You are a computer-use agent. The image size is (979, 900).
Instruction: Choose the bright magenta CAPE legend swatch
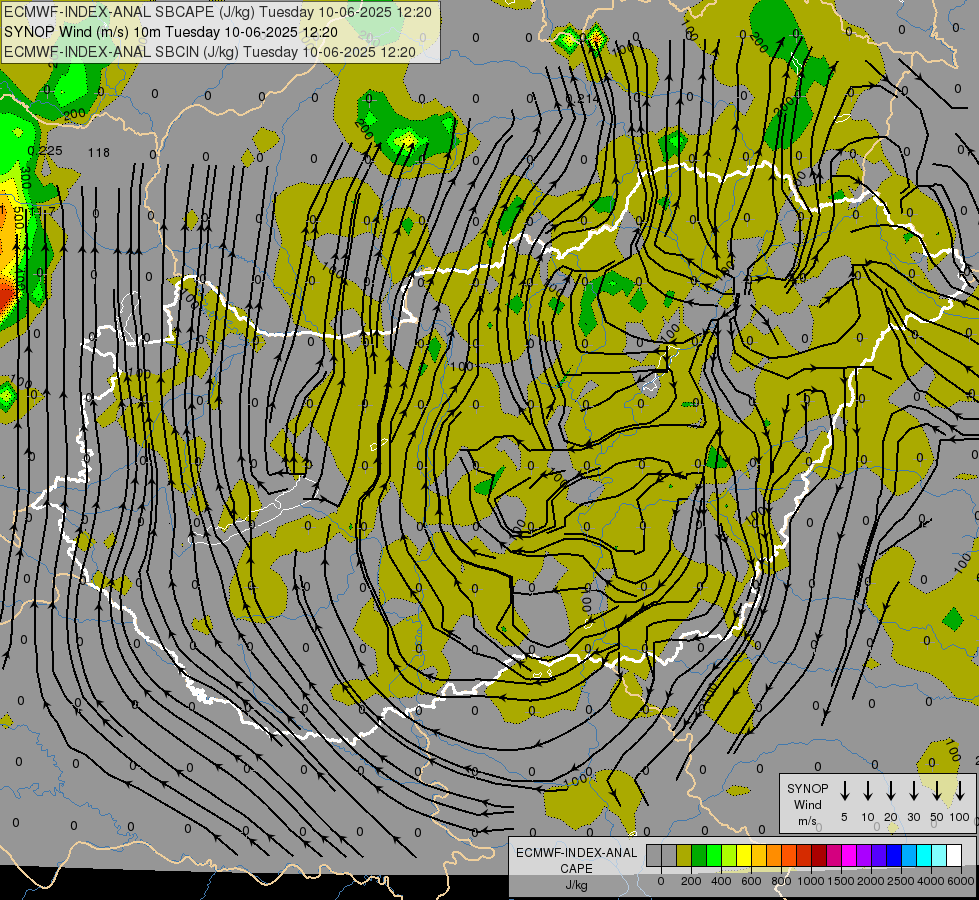click(x=849, y=855)
